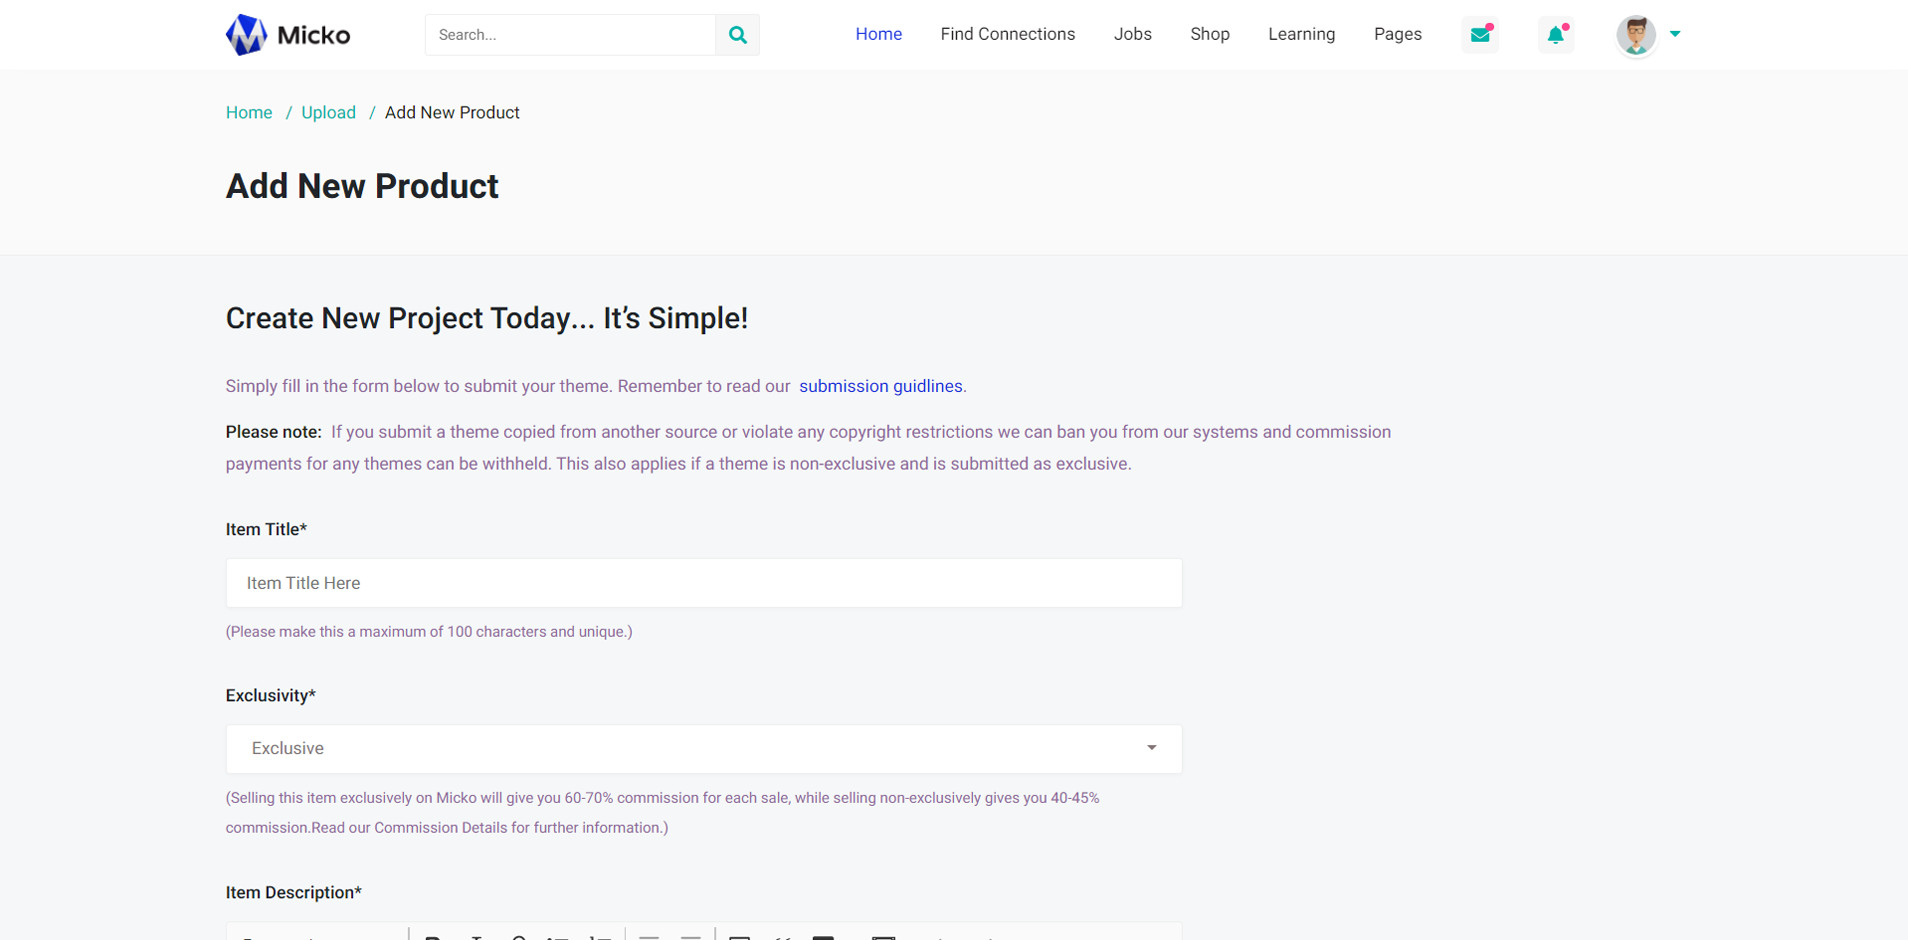Viewport: 1908px width, 940px height.
Task: Click the Add New Product breadcrumb
Action: [452, 113]
